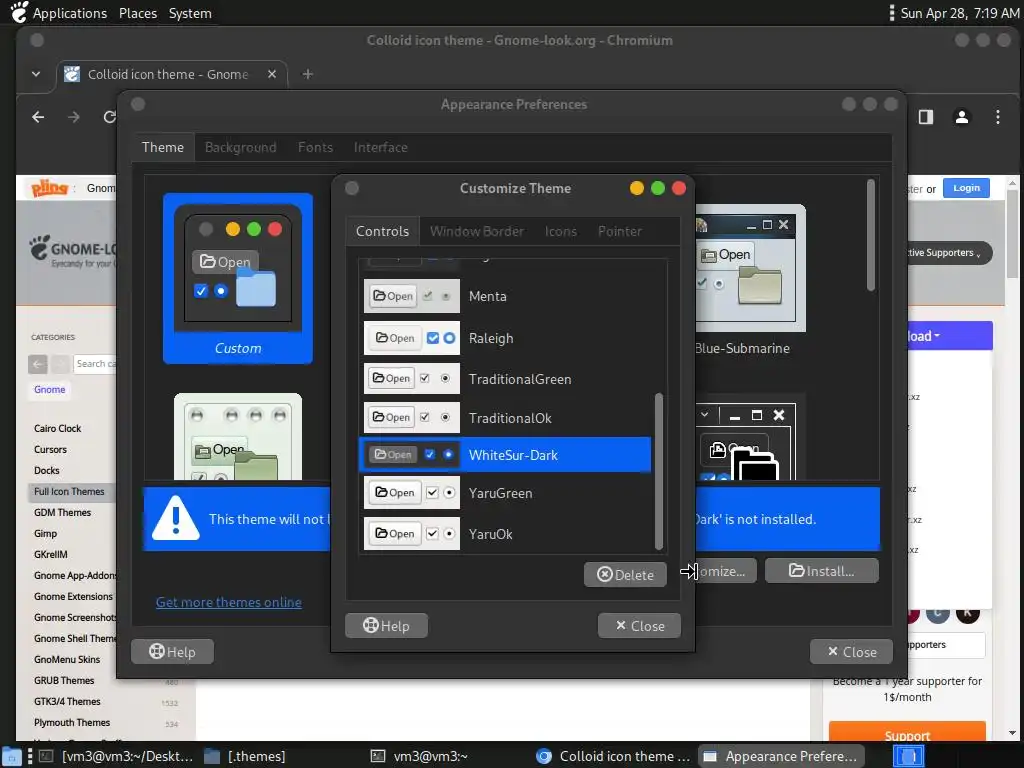
Task: Select the WhiteSur-Dark controls theme
Action: [x=505, y=455]
